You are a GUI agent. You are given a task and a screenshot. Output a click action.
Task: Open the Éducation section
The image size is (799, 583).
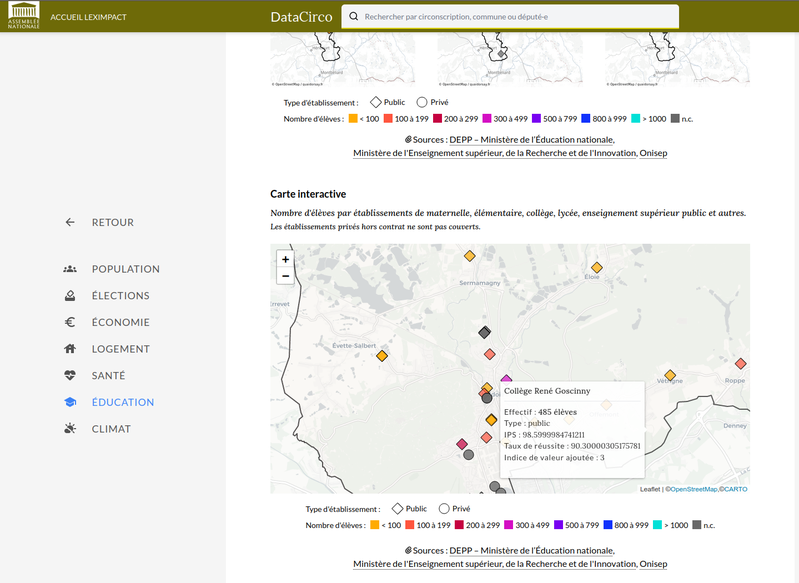coord(122,402)
